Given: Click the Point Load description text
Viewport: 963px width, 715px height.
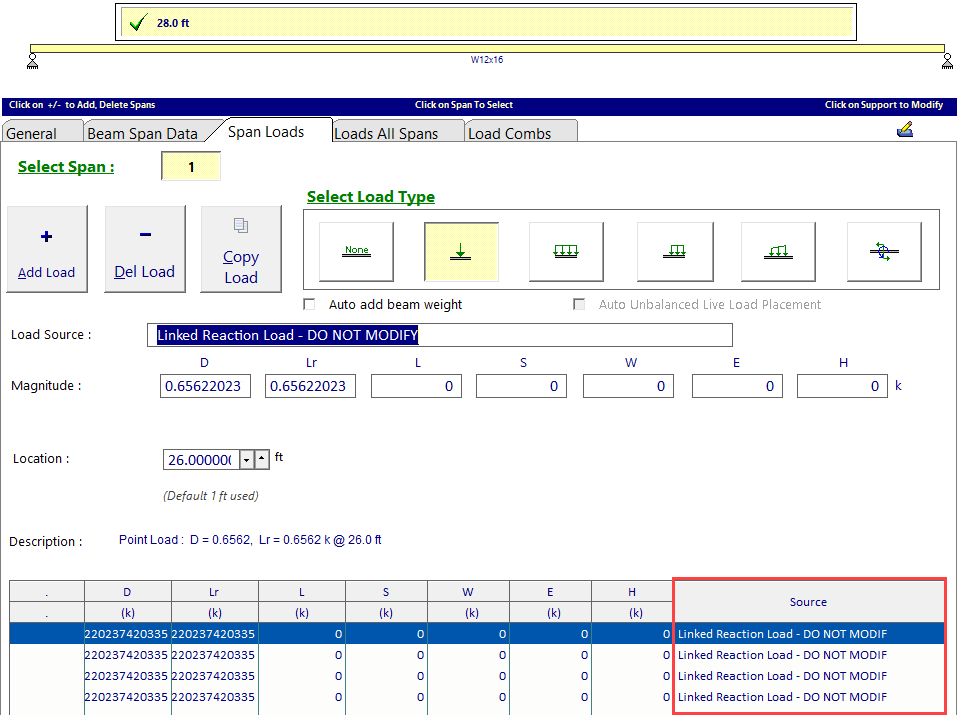Looking at the screenshot, I should coord(250,540).
